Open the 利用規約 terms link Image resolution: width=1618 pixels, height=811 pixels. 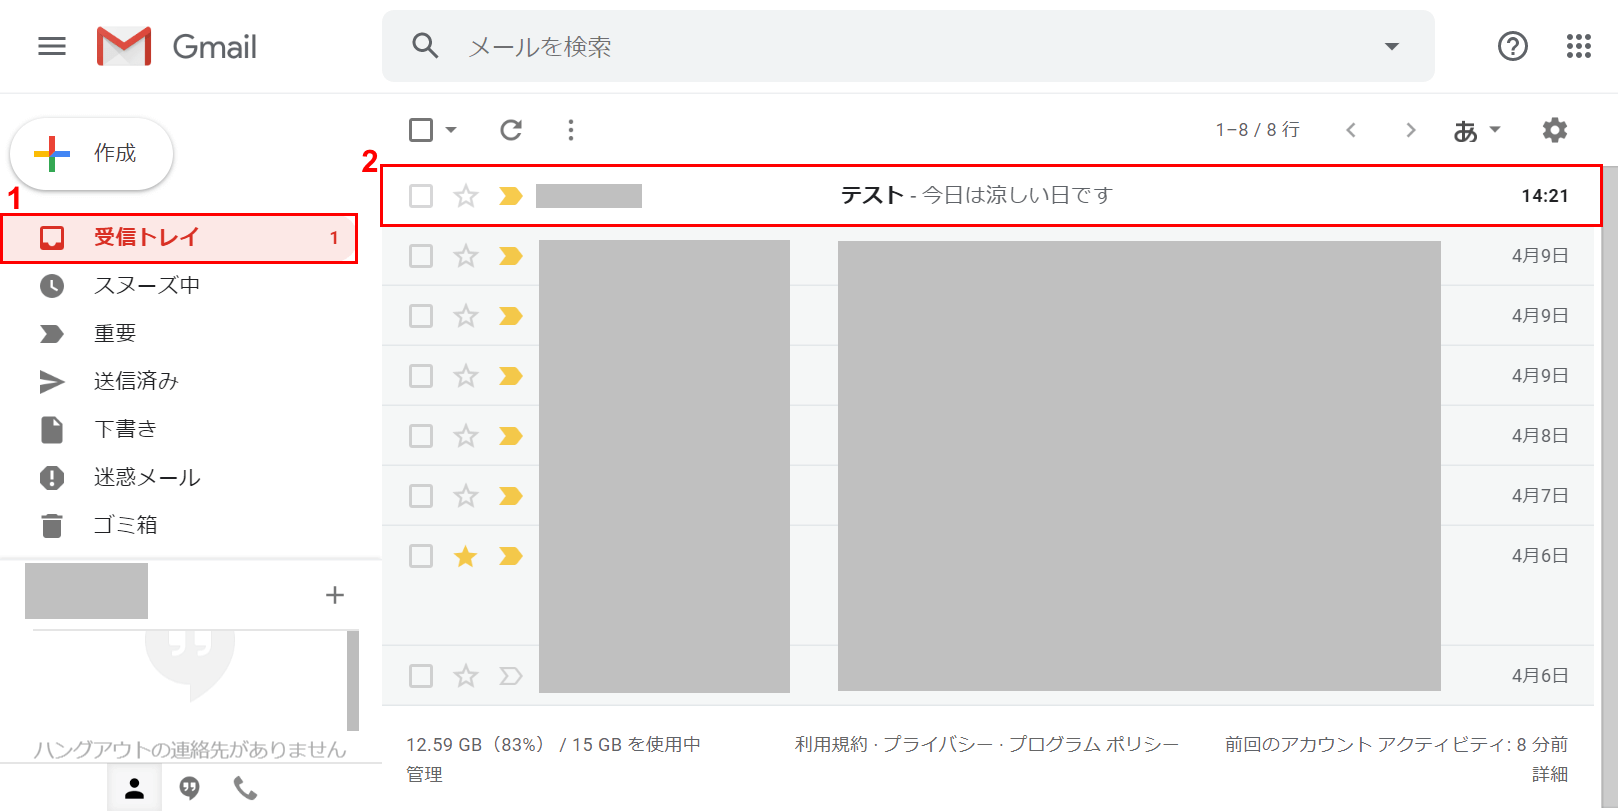pyautogui.click(x=831, y=744)
